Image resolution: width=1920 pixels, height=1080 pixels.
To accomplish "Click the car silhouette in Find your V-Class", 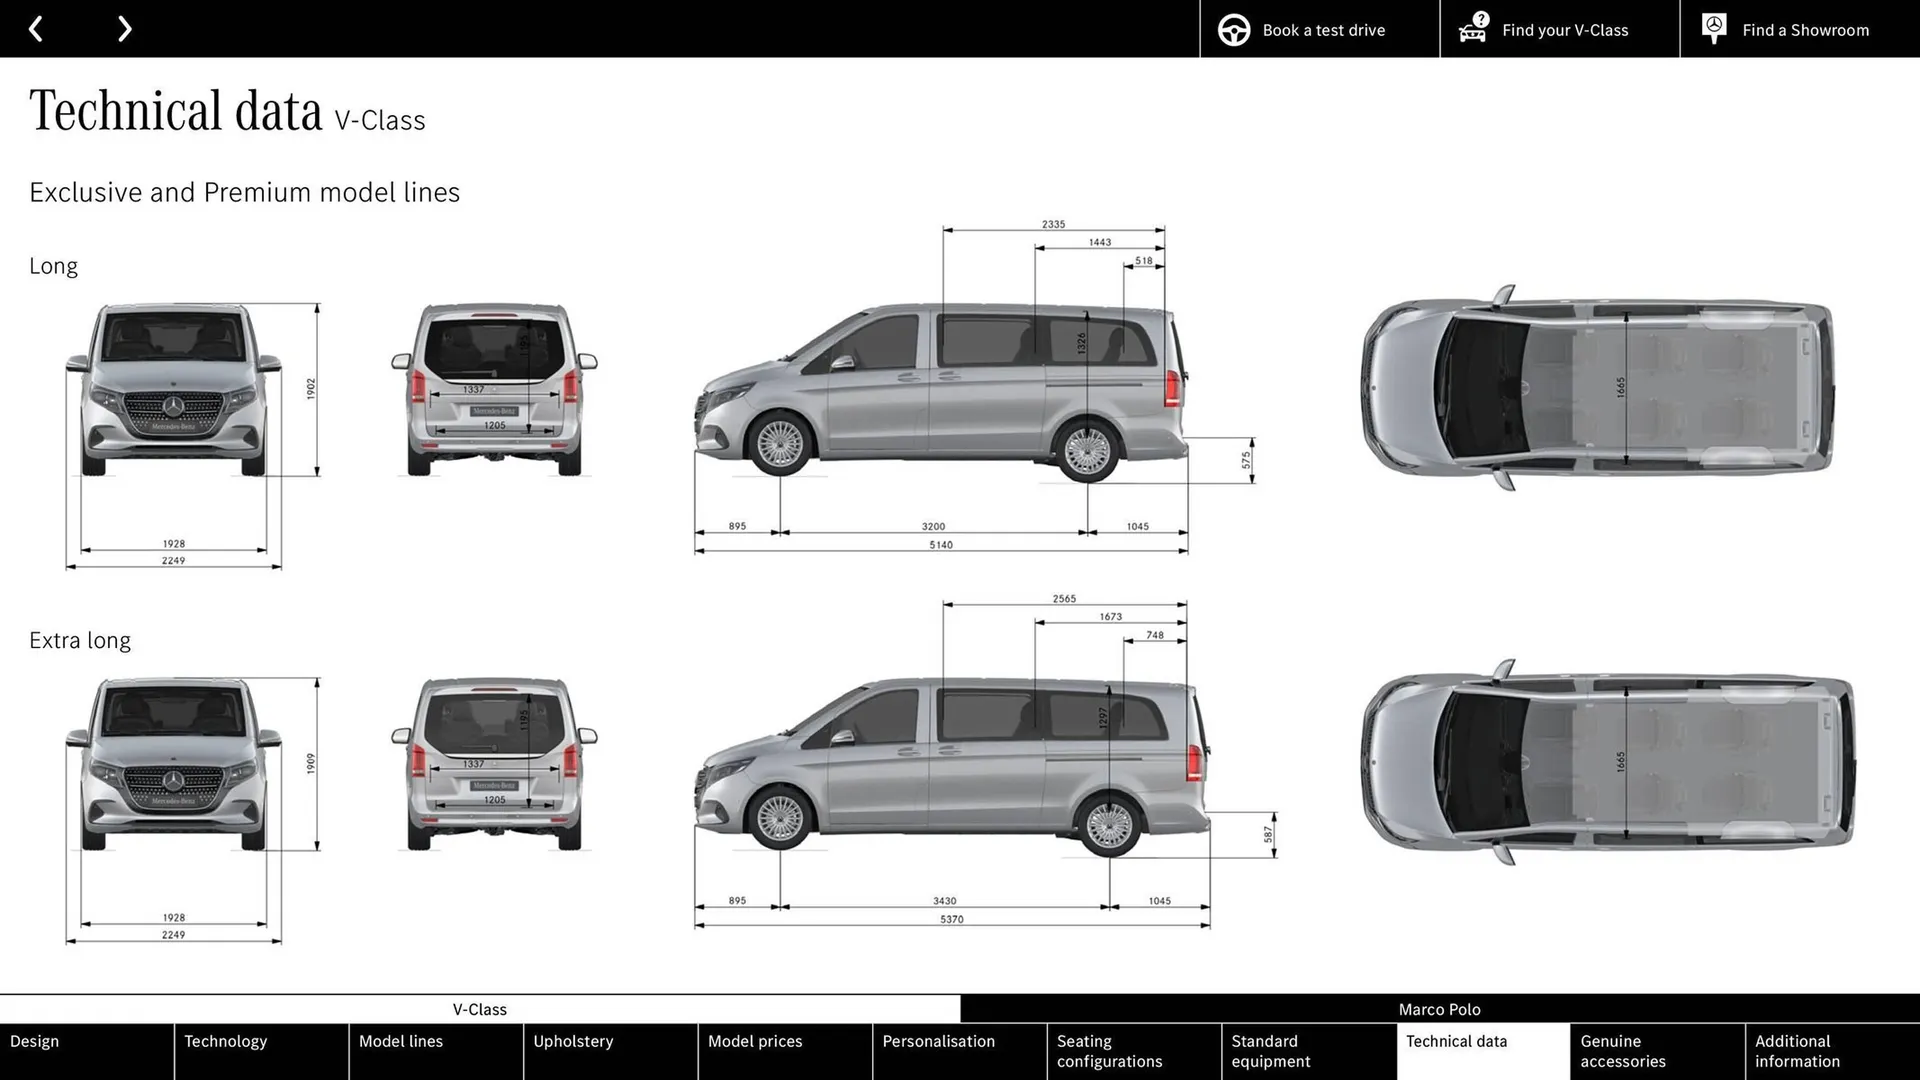I will pos(1471,34).
